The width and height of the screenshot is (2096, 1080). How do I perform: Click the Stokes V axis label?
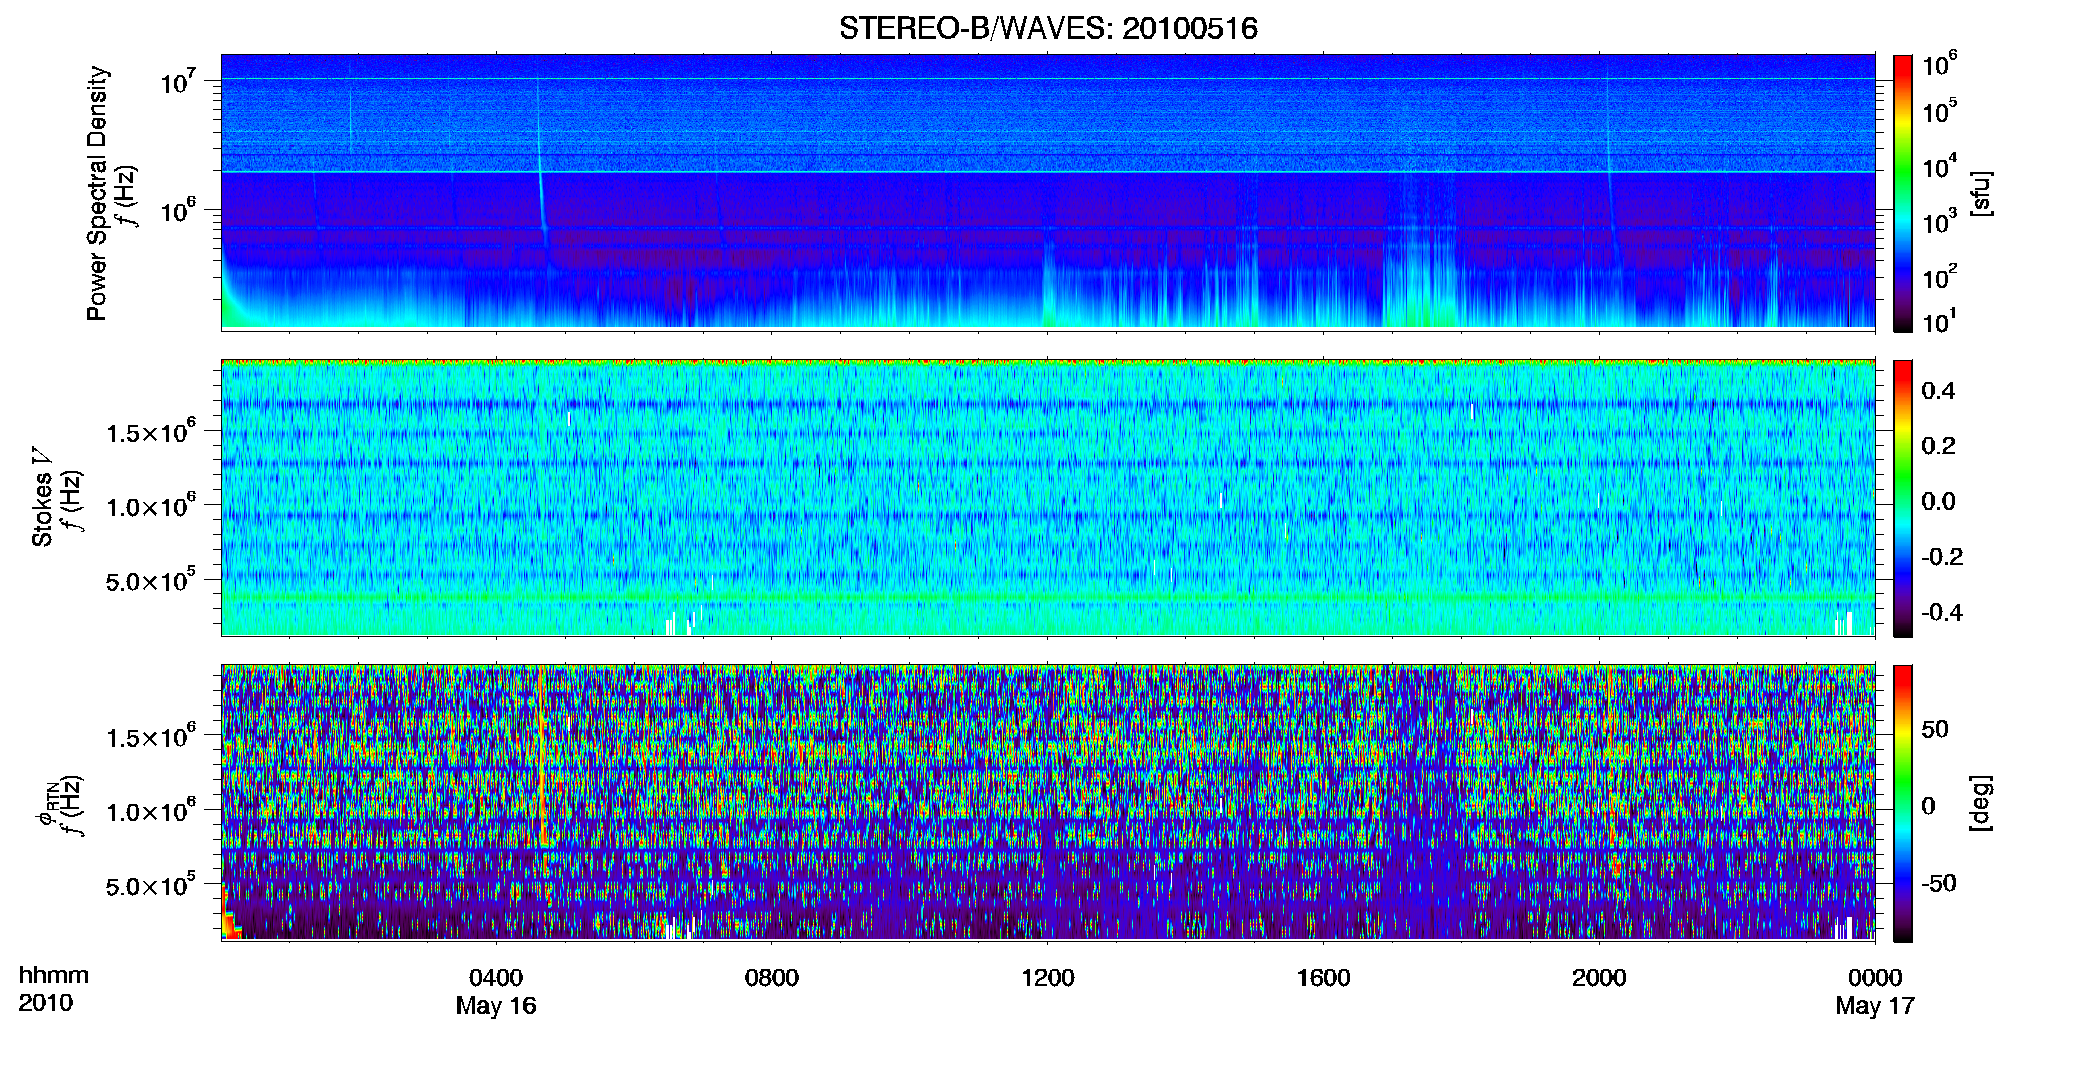(x=42, y=497)
